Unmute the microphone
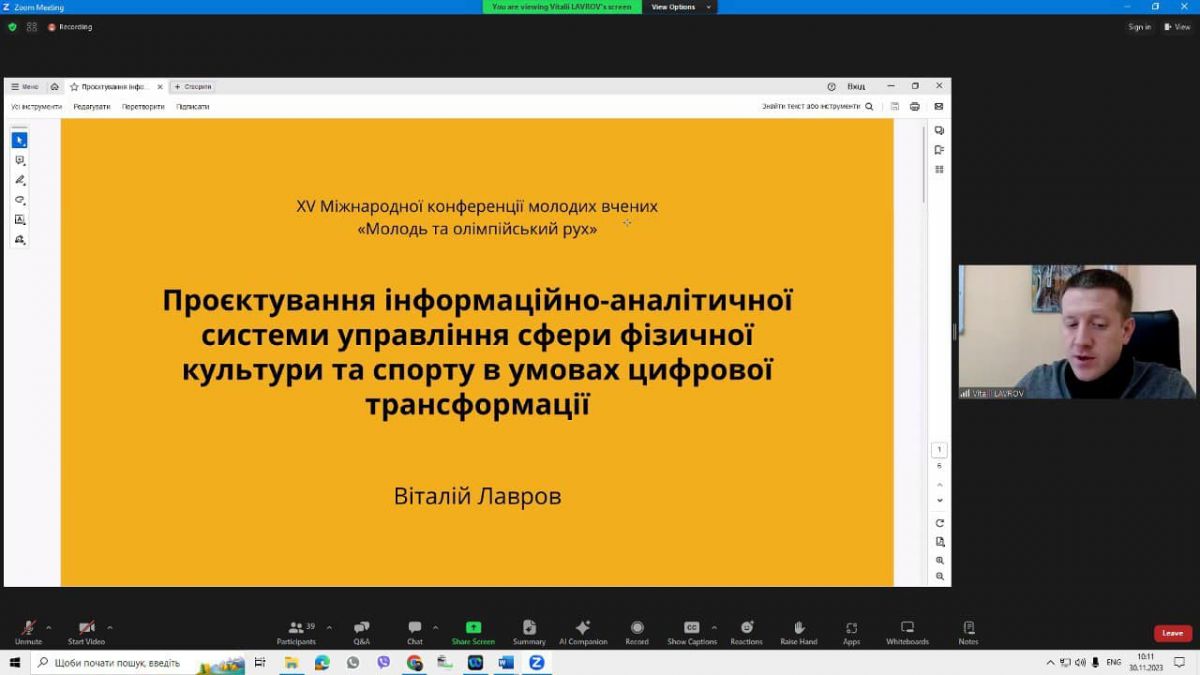 pyautogui.click(x=28, y=632)
